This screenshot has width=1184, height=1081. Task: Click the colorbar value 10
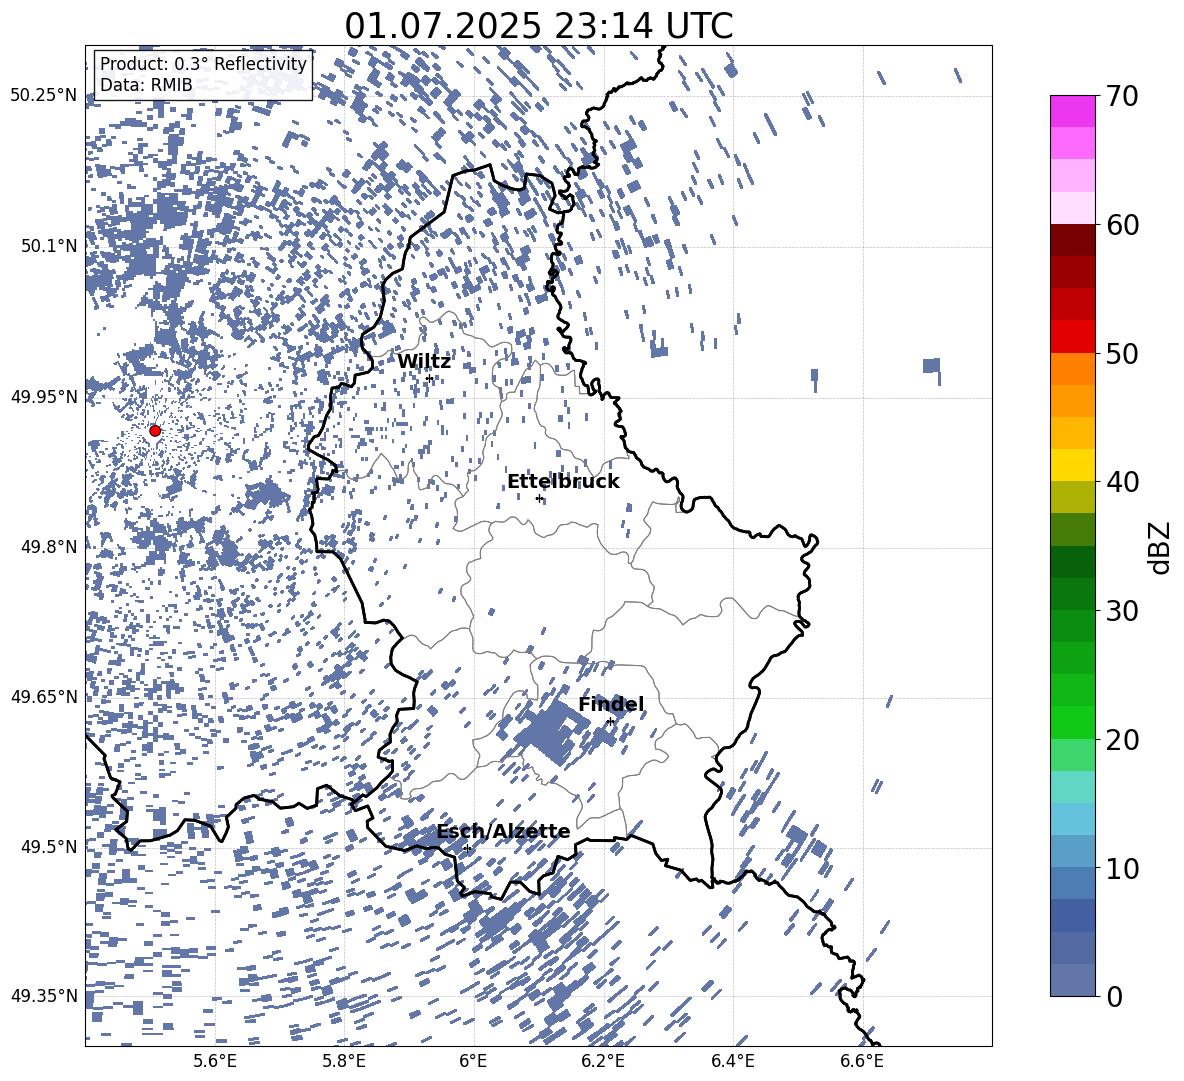point(1123,868)
